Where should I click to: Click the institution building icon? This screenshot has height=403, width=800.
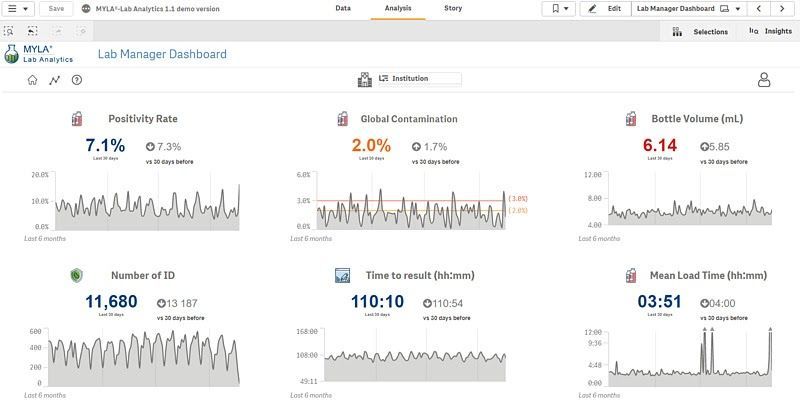pos(365,80)
